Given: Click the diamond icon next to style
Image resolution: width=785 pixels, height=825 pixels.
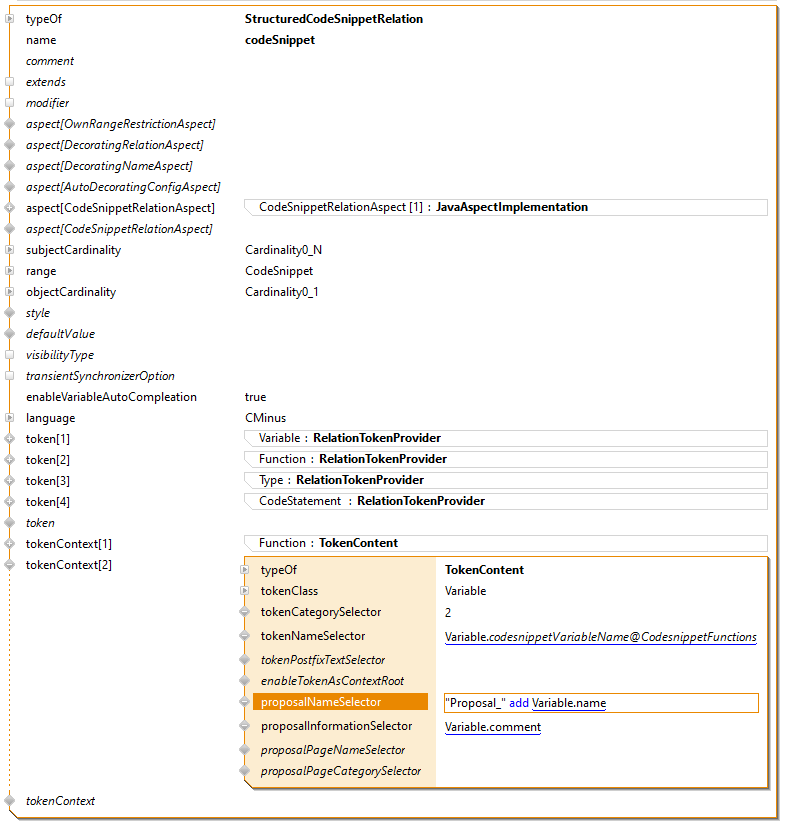Looking at the screenshot, I should [10, 313].
